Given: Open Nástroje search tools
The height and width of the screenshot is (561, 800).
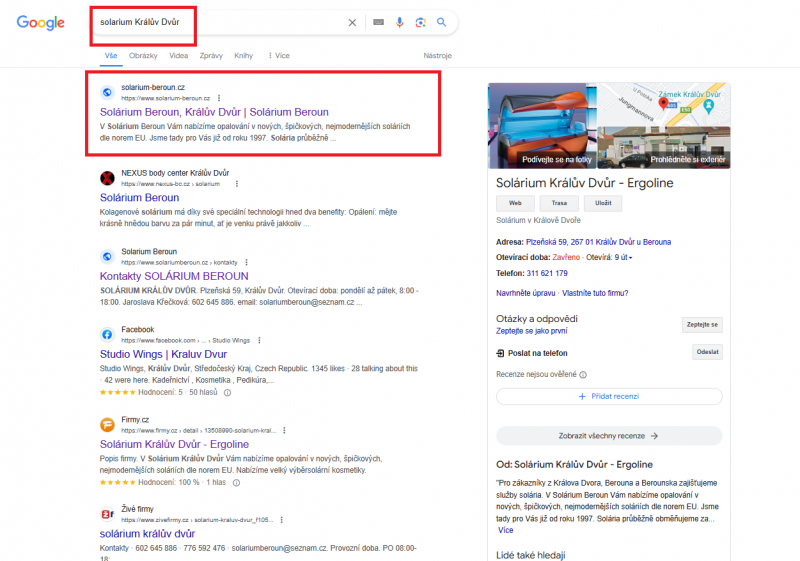Looking at the screenshot, I should pos(437,56).
